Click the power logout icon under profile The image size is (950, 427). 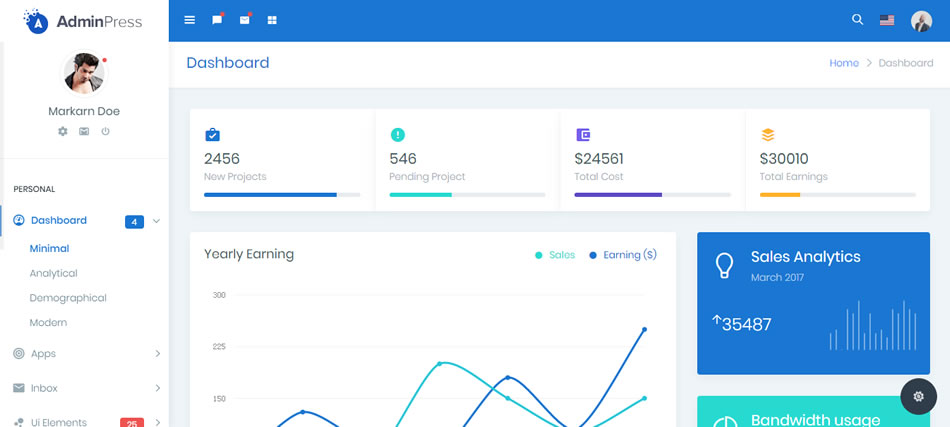tap(105, 131)
